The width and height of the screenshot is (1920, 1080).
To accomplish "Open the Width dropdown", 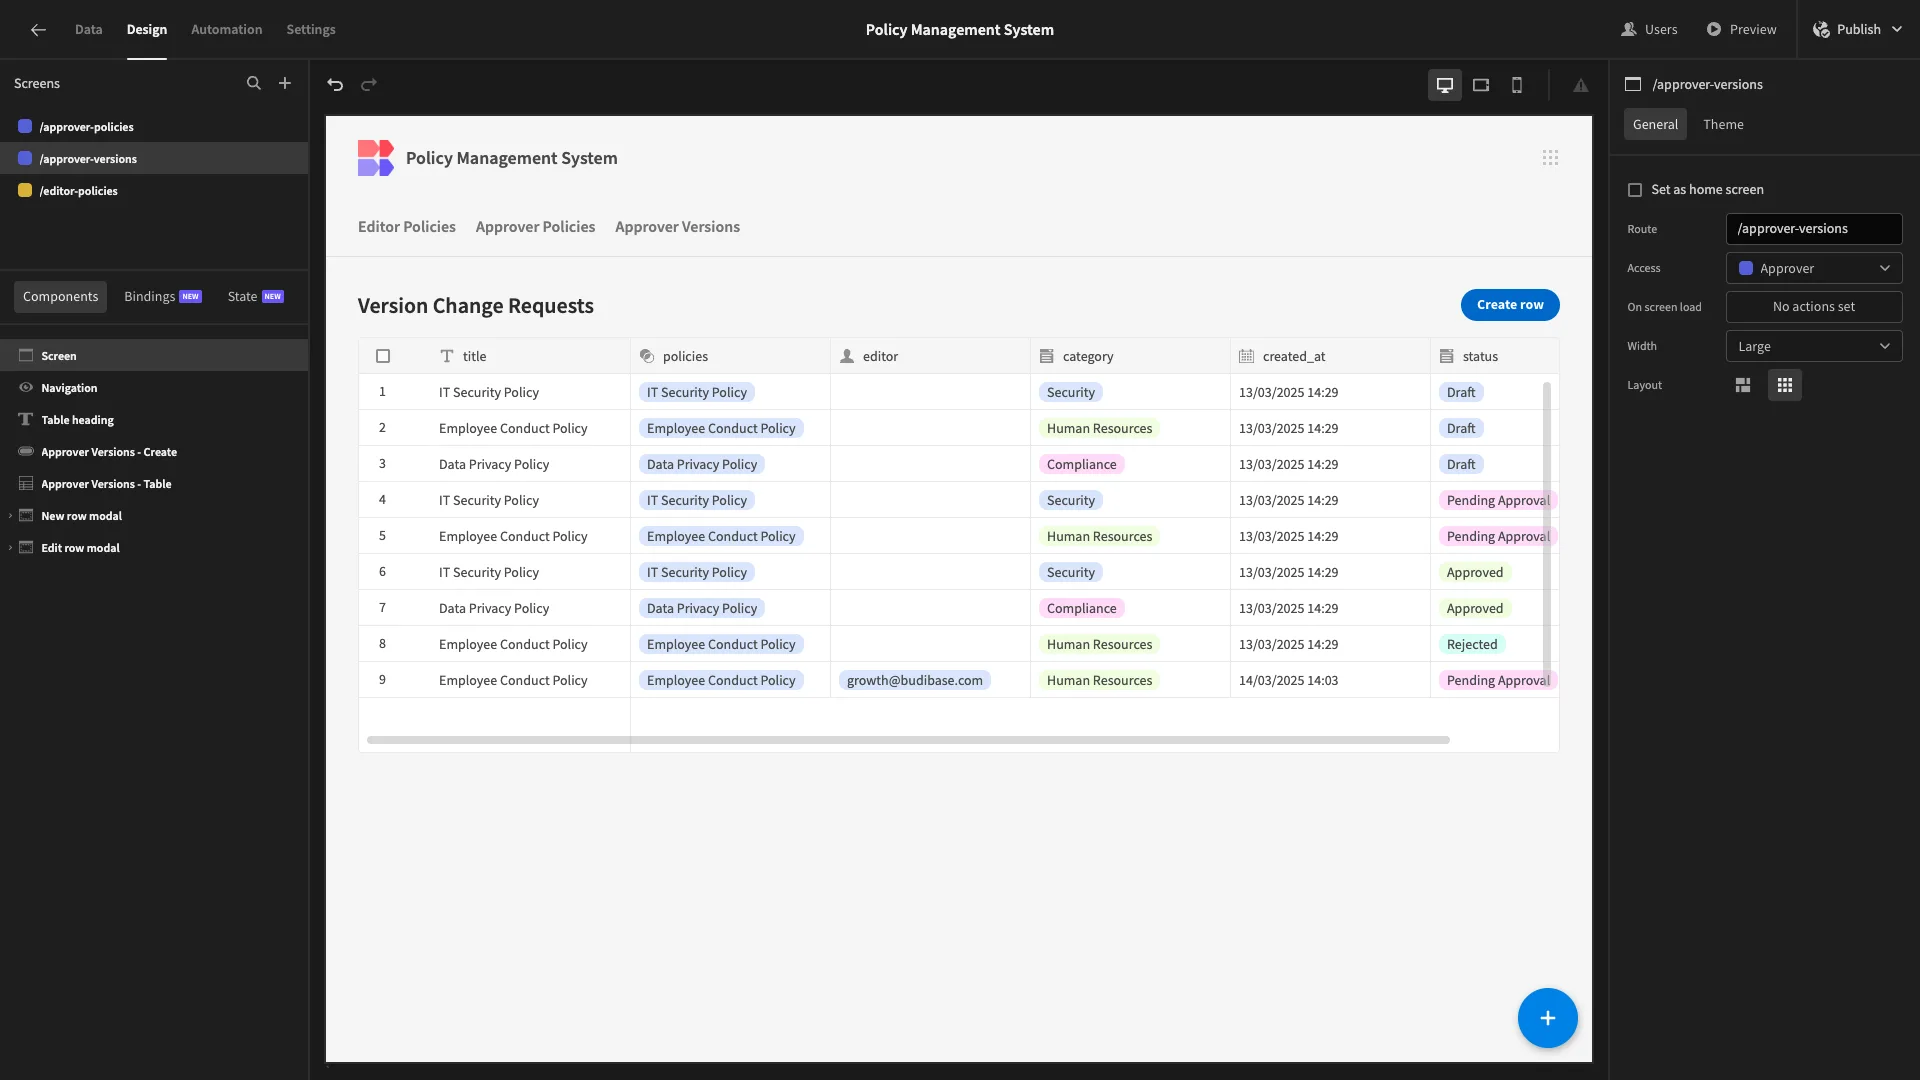I will tap(1814, 347).
